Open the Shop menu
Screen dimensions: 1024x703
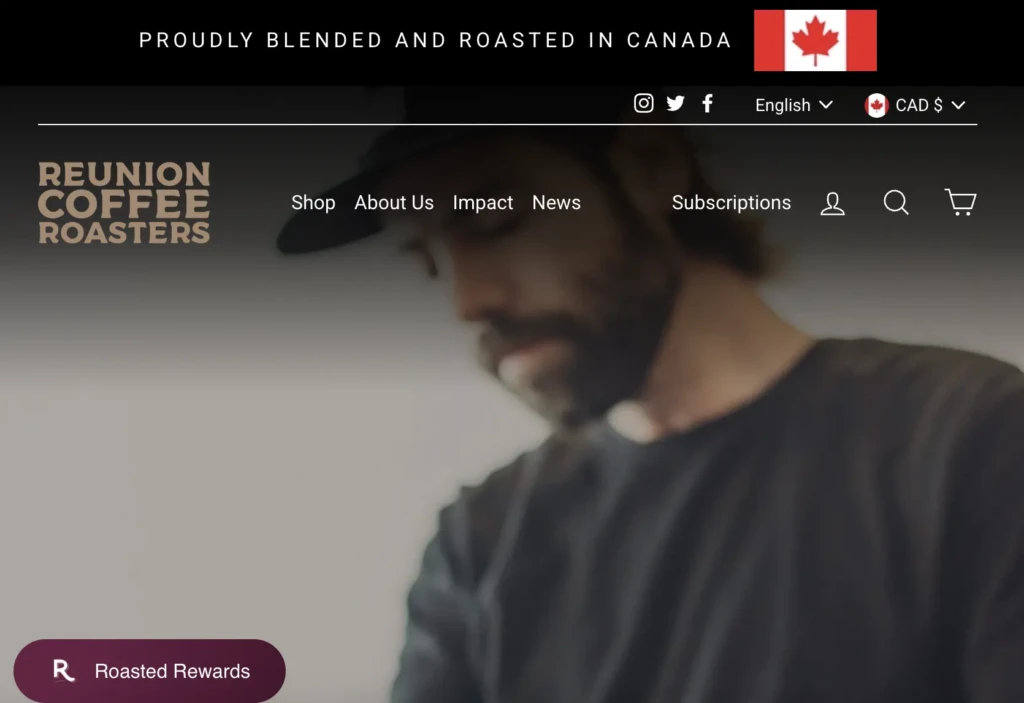pyautogui.click(x=313, y=203)
